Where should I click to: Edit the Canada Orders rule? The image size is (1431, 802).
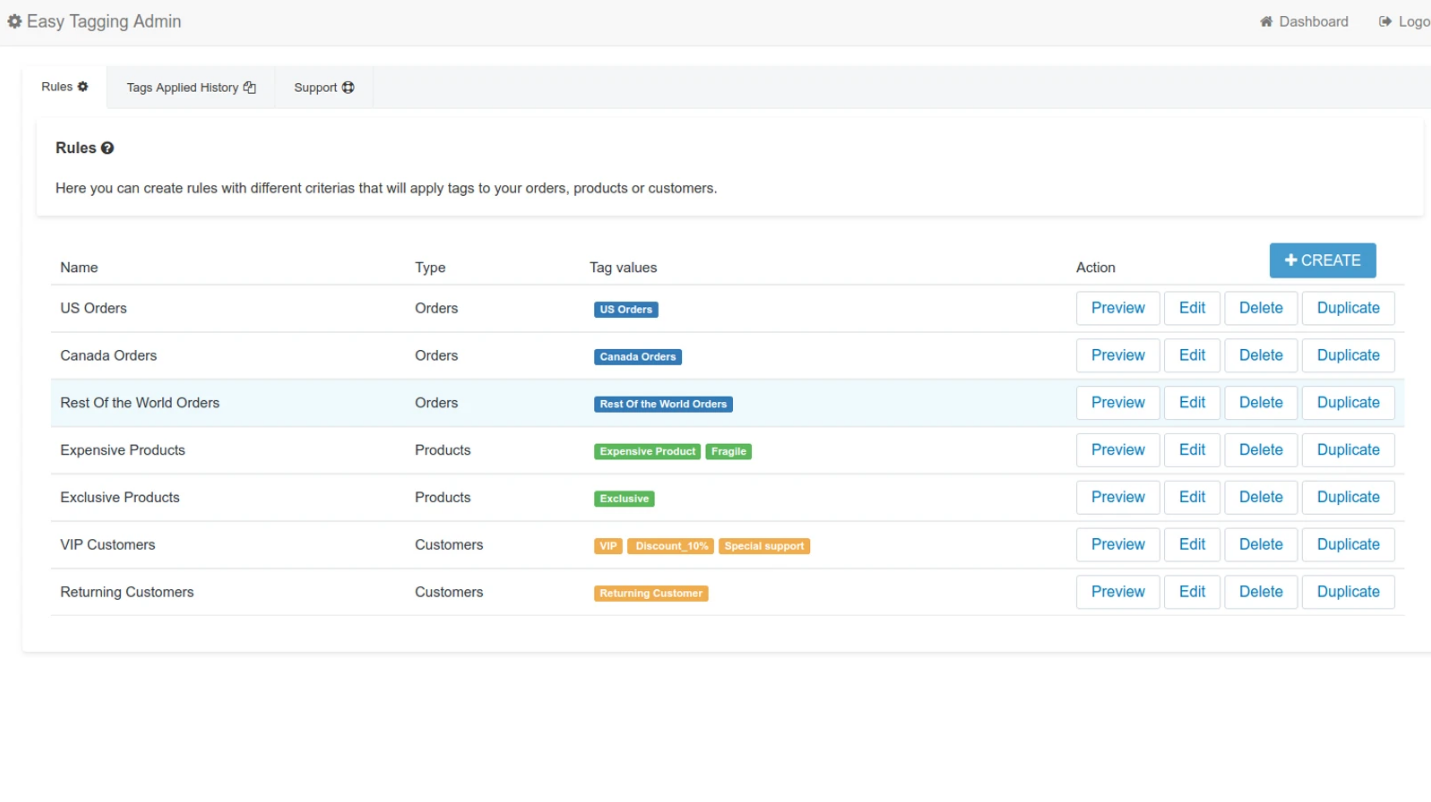[x=1192, y=355]
